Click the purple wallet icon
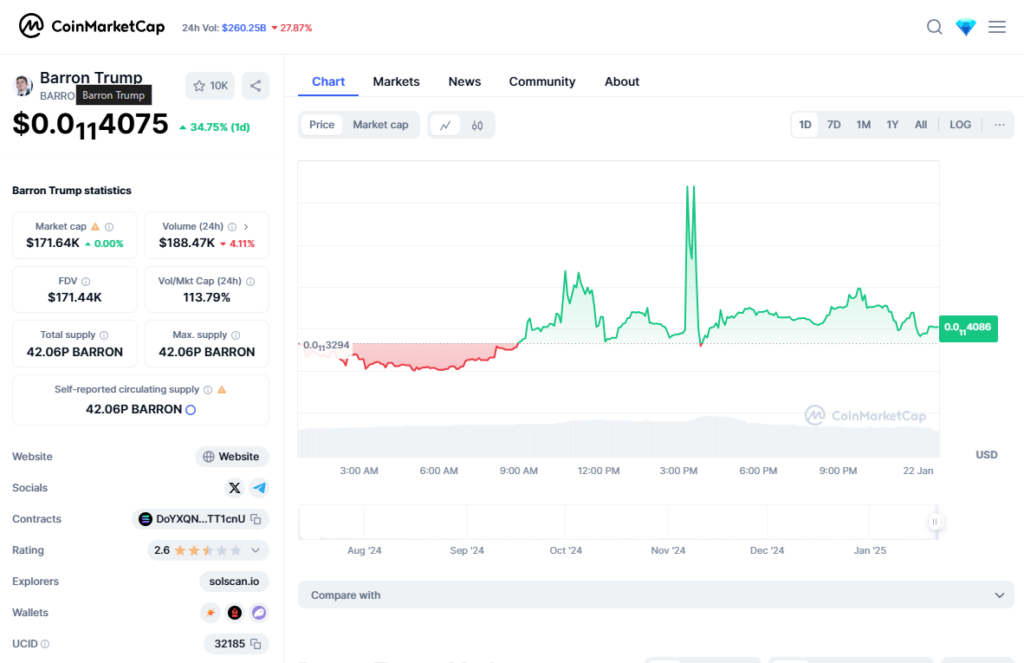1024x663 pixels. (259, 613)
